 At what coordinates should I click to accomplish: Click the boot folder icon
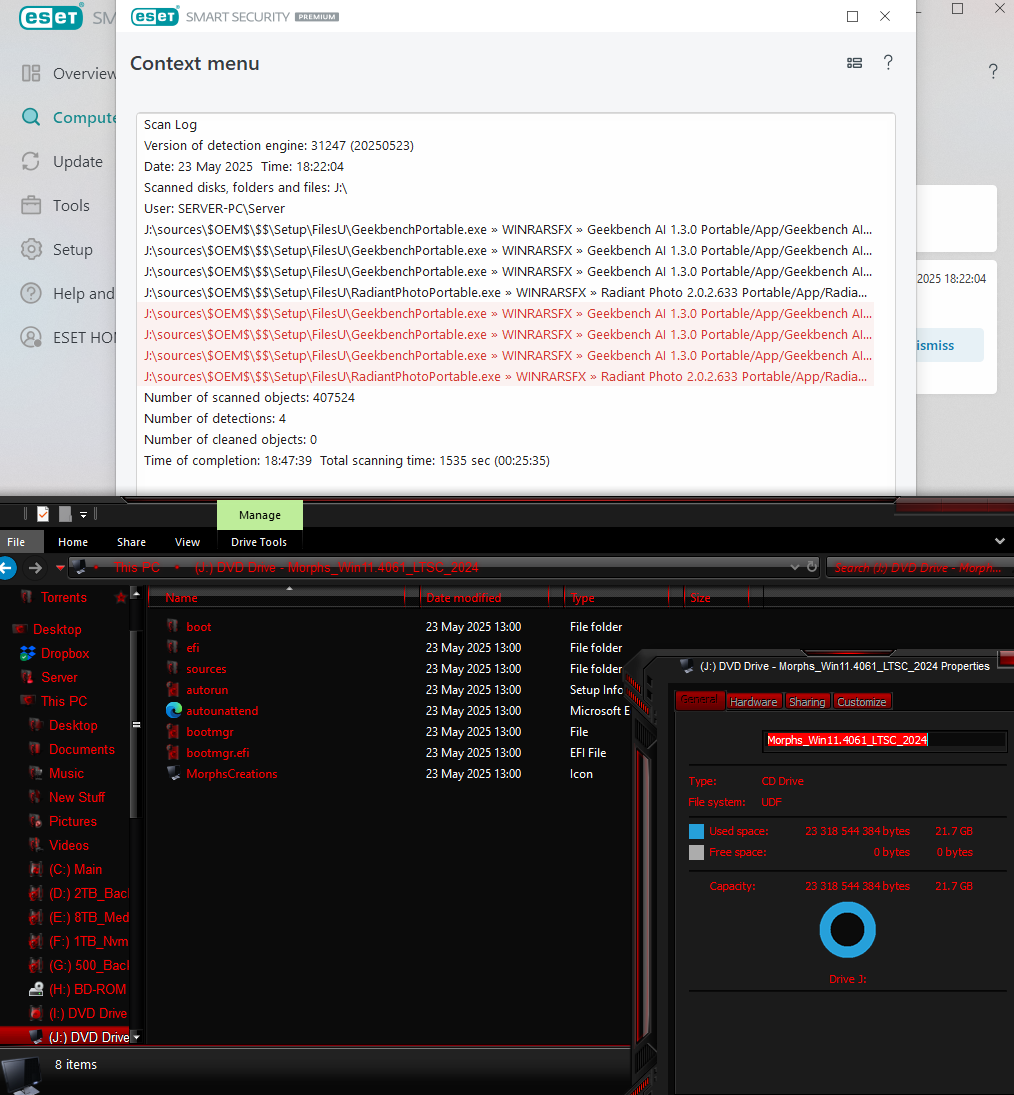pyautogui.click(x=173, y=626)
